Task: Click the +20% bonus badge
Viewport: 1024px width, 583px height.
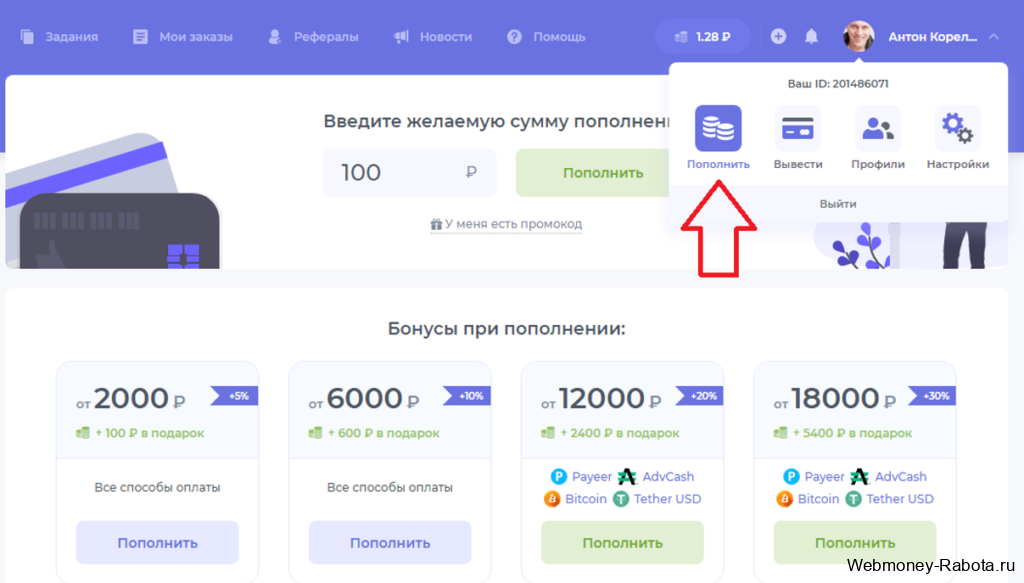Action: click(699, 396)
